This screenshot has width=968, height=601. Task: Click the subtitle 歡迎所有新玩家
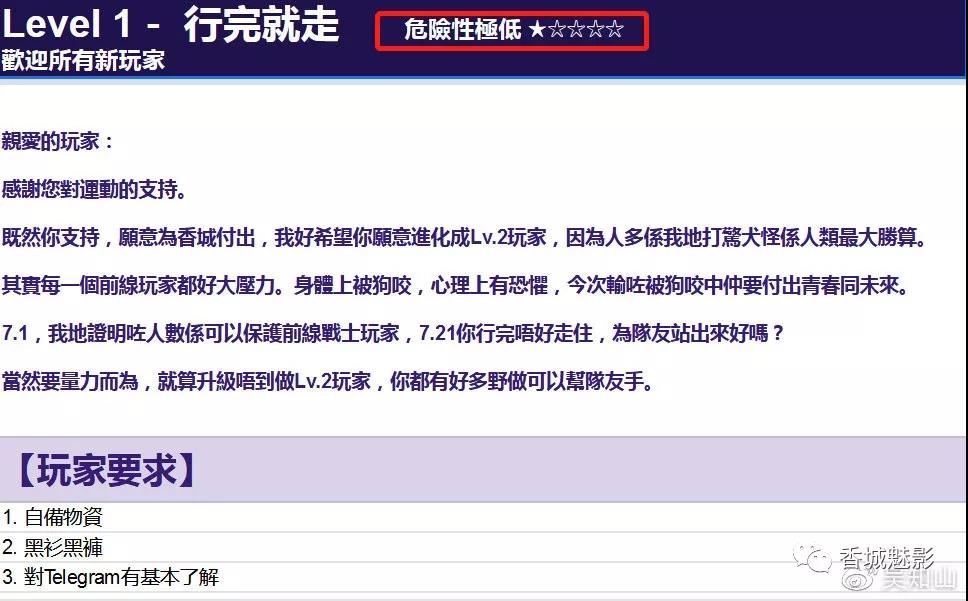(83, 60)
